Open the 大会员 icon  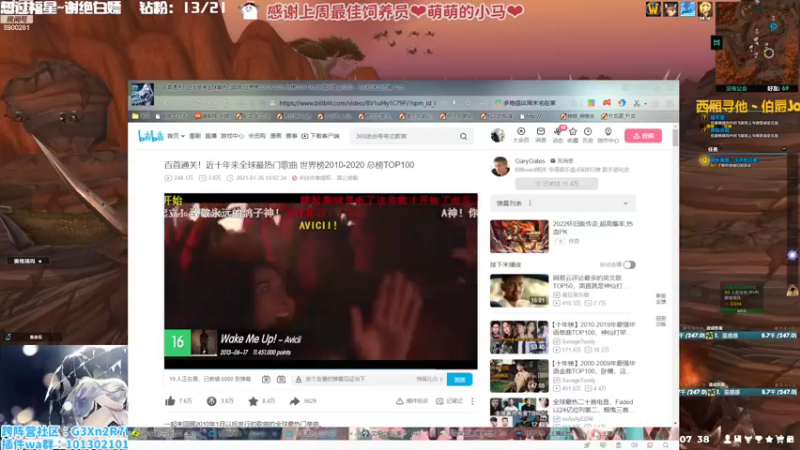pos(521,135)
